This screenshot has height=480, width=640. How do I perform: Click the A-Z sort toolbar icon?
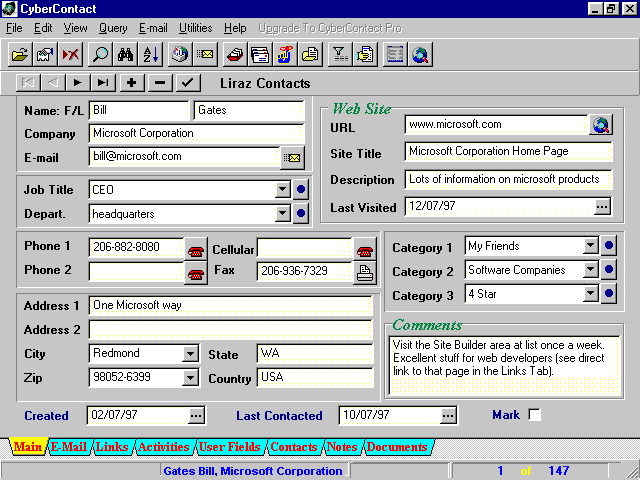(151, 55)
